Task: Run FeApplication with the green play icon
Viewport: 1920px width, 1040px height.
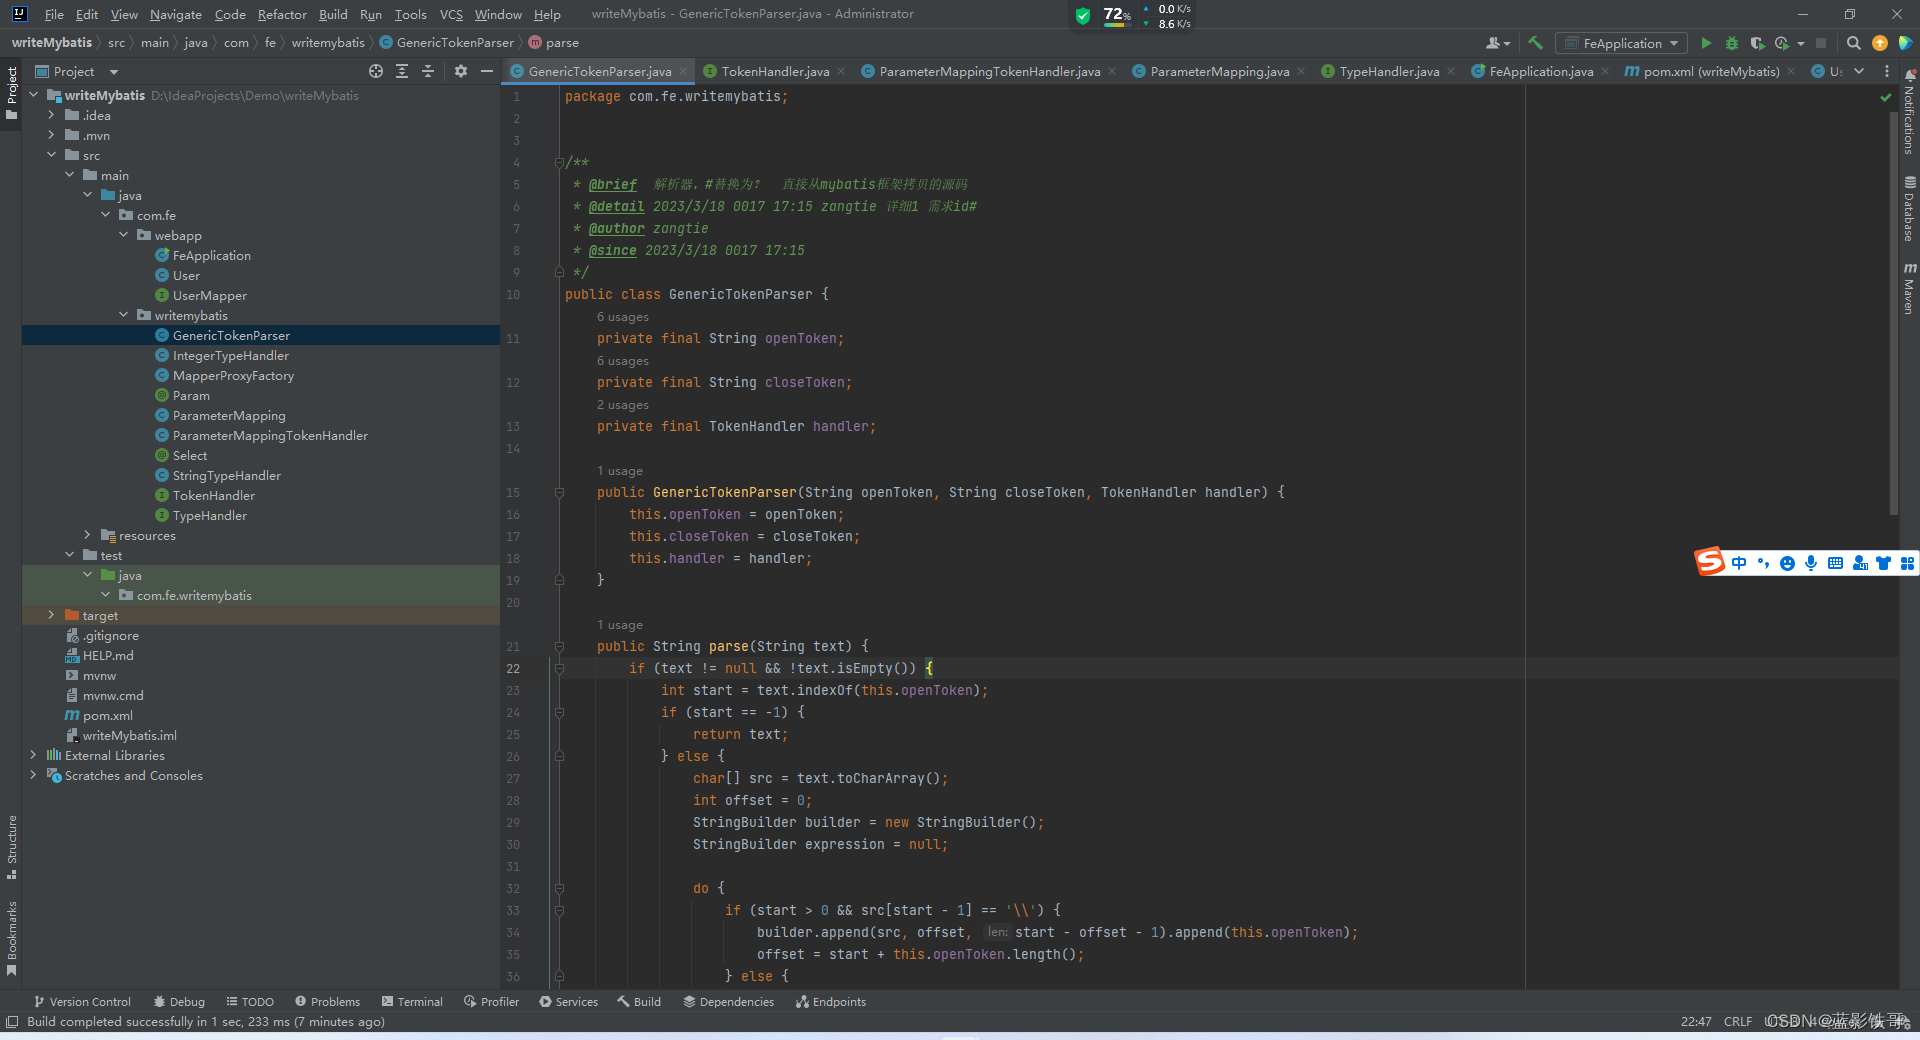Action: [1706, 43]
